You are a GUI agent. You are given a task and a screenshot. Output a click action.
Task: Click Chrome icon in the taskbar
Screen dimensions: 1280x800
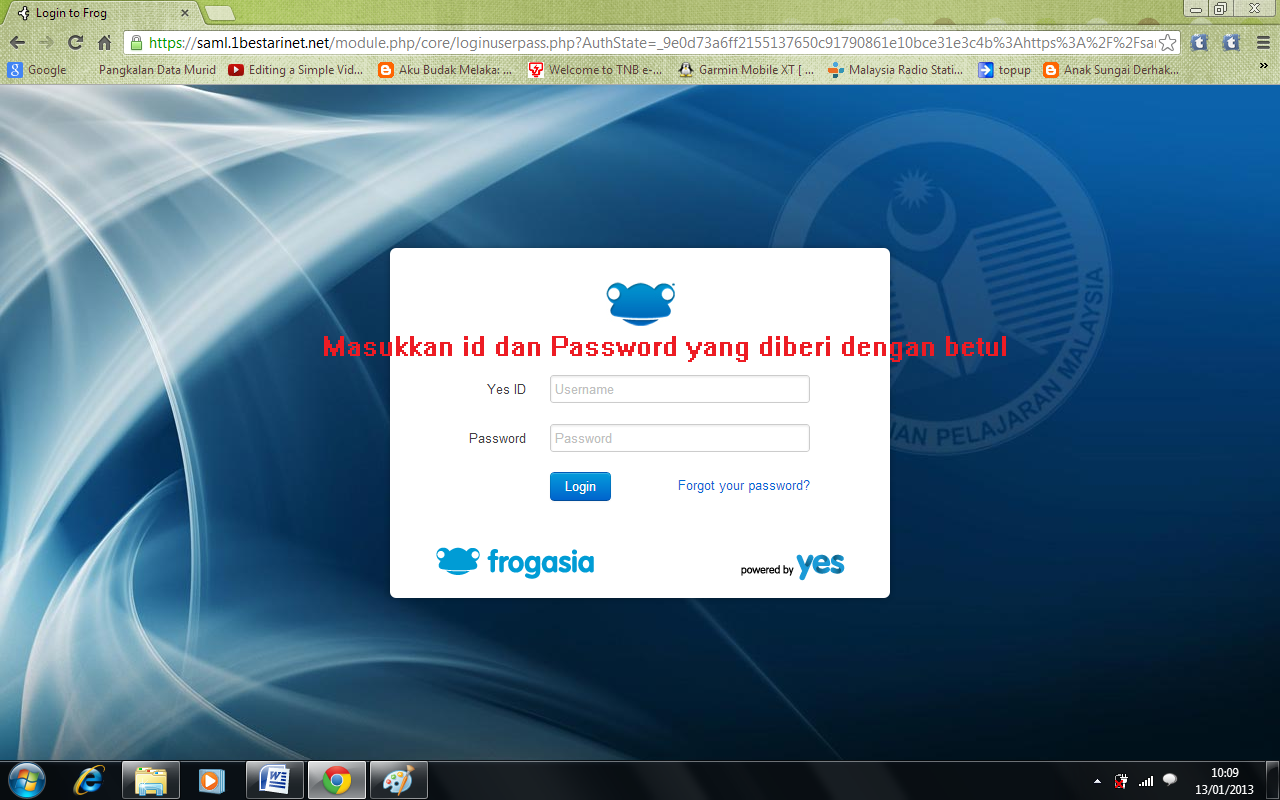pyautogui.click(x=336, y=780)
